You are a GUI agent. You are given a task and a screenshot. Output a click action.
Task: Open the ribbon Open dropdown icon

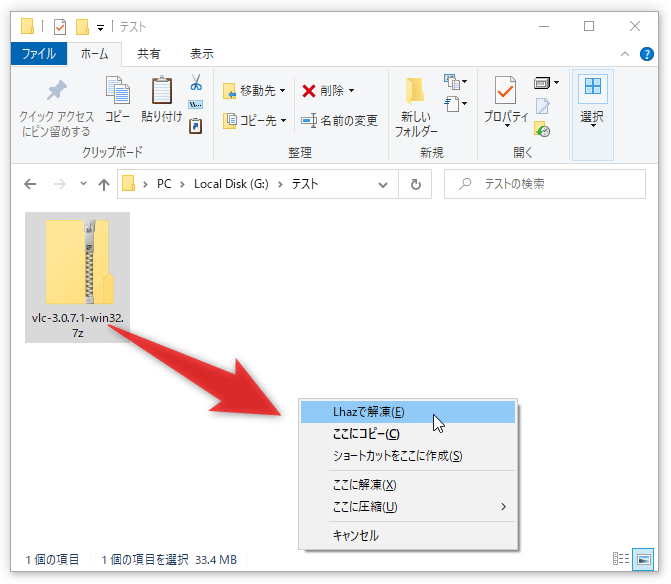tap(546, 82)
